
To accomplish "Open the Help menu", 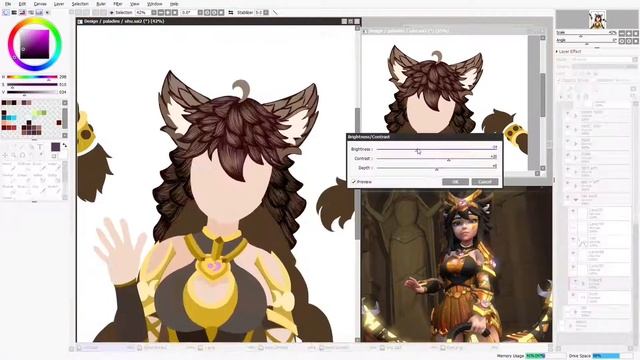I will 174,4.
